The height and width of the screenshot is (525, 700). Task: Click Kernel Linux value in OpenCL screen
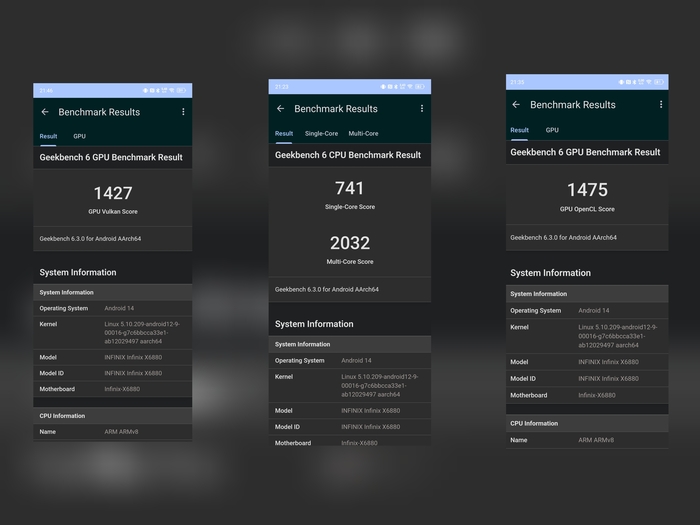click(617, 336)
